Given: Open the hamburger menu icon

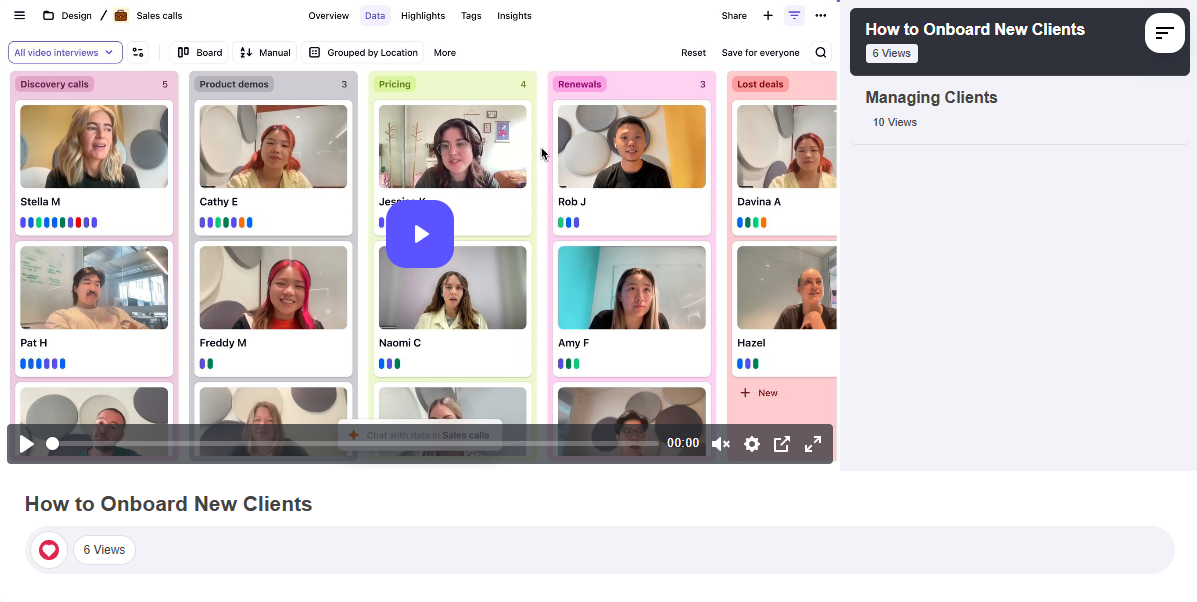Looking at the screenshot, I should pos(19,16).
